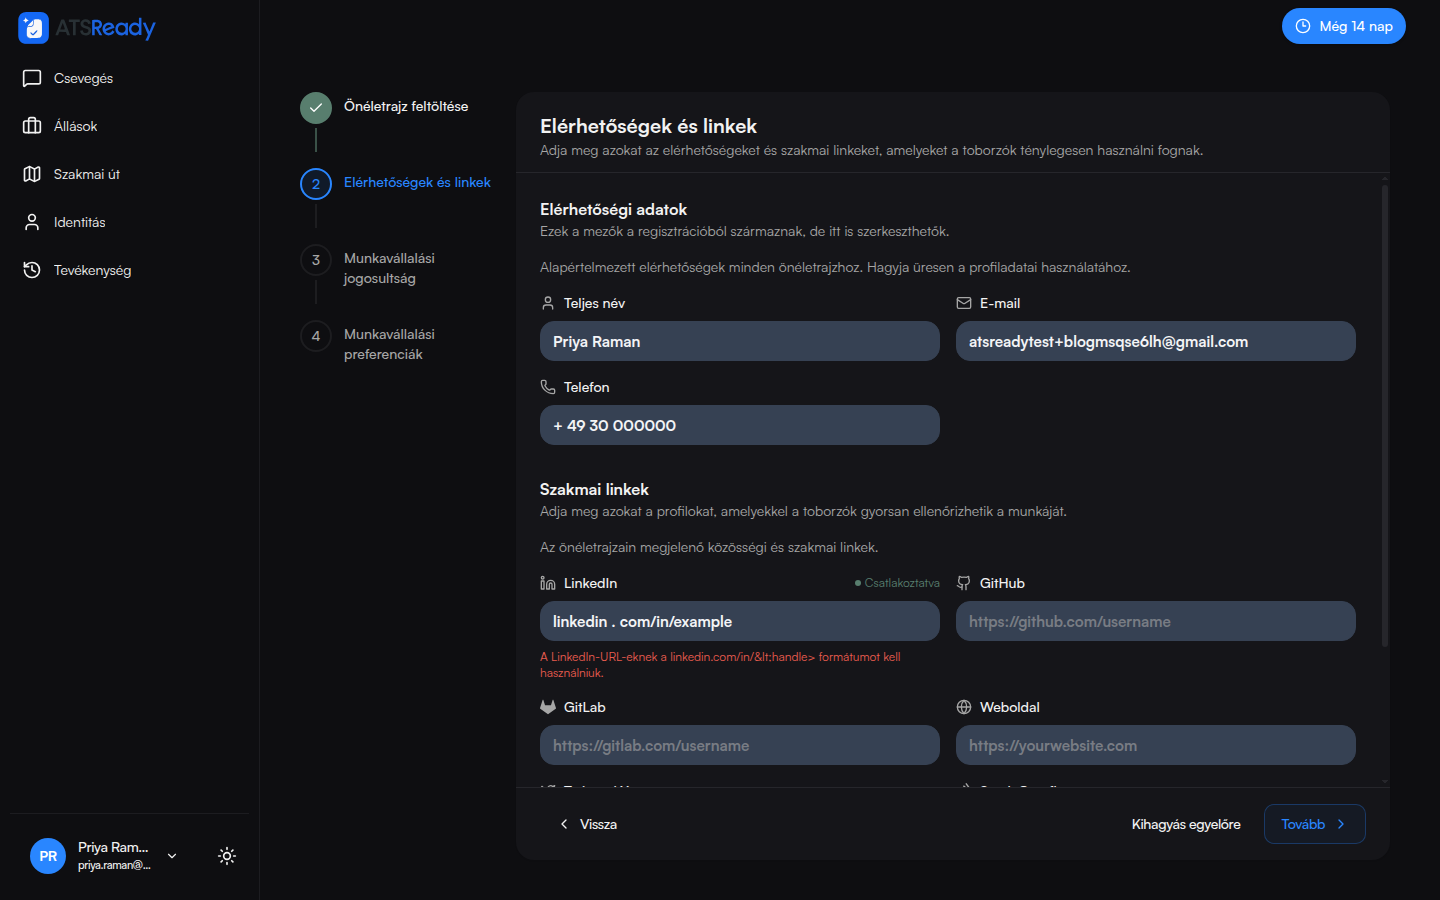
Task: Focus the LinkedIn URL field
Action: click(x=740, y=621)
